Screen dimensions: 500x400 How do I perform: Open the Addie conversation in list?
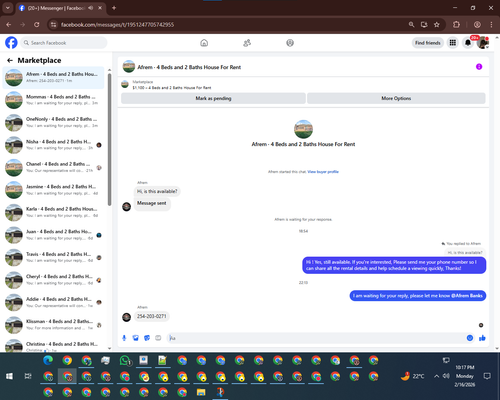click(53, 302)
